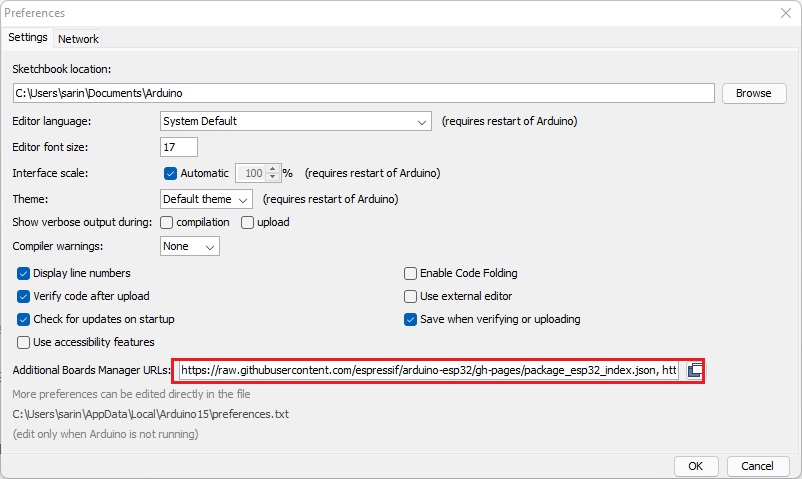The image size is (802, 479).
Task: Select the Settings tab
Action: tap(28, 38)
